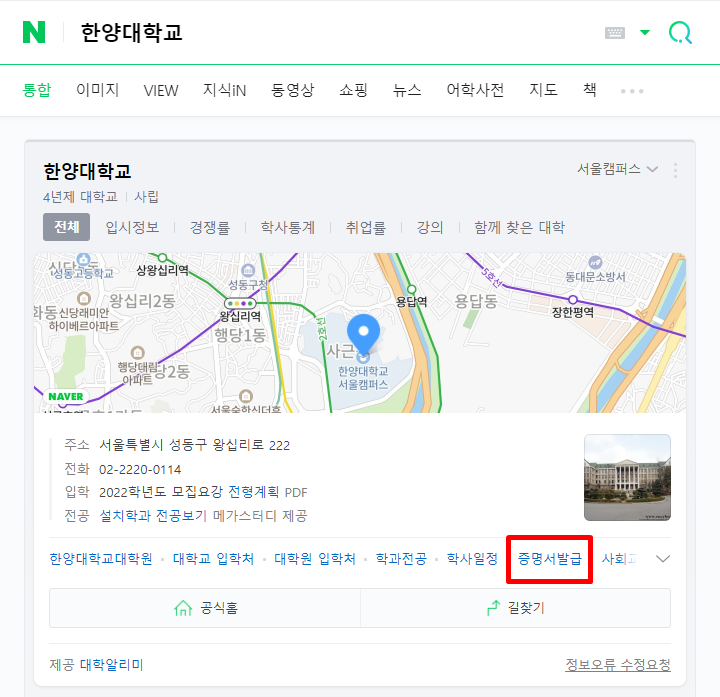Screen dimensions: 720x697
Task: Open the 함께 찾은 대학 section
Action: coord(519,227)
